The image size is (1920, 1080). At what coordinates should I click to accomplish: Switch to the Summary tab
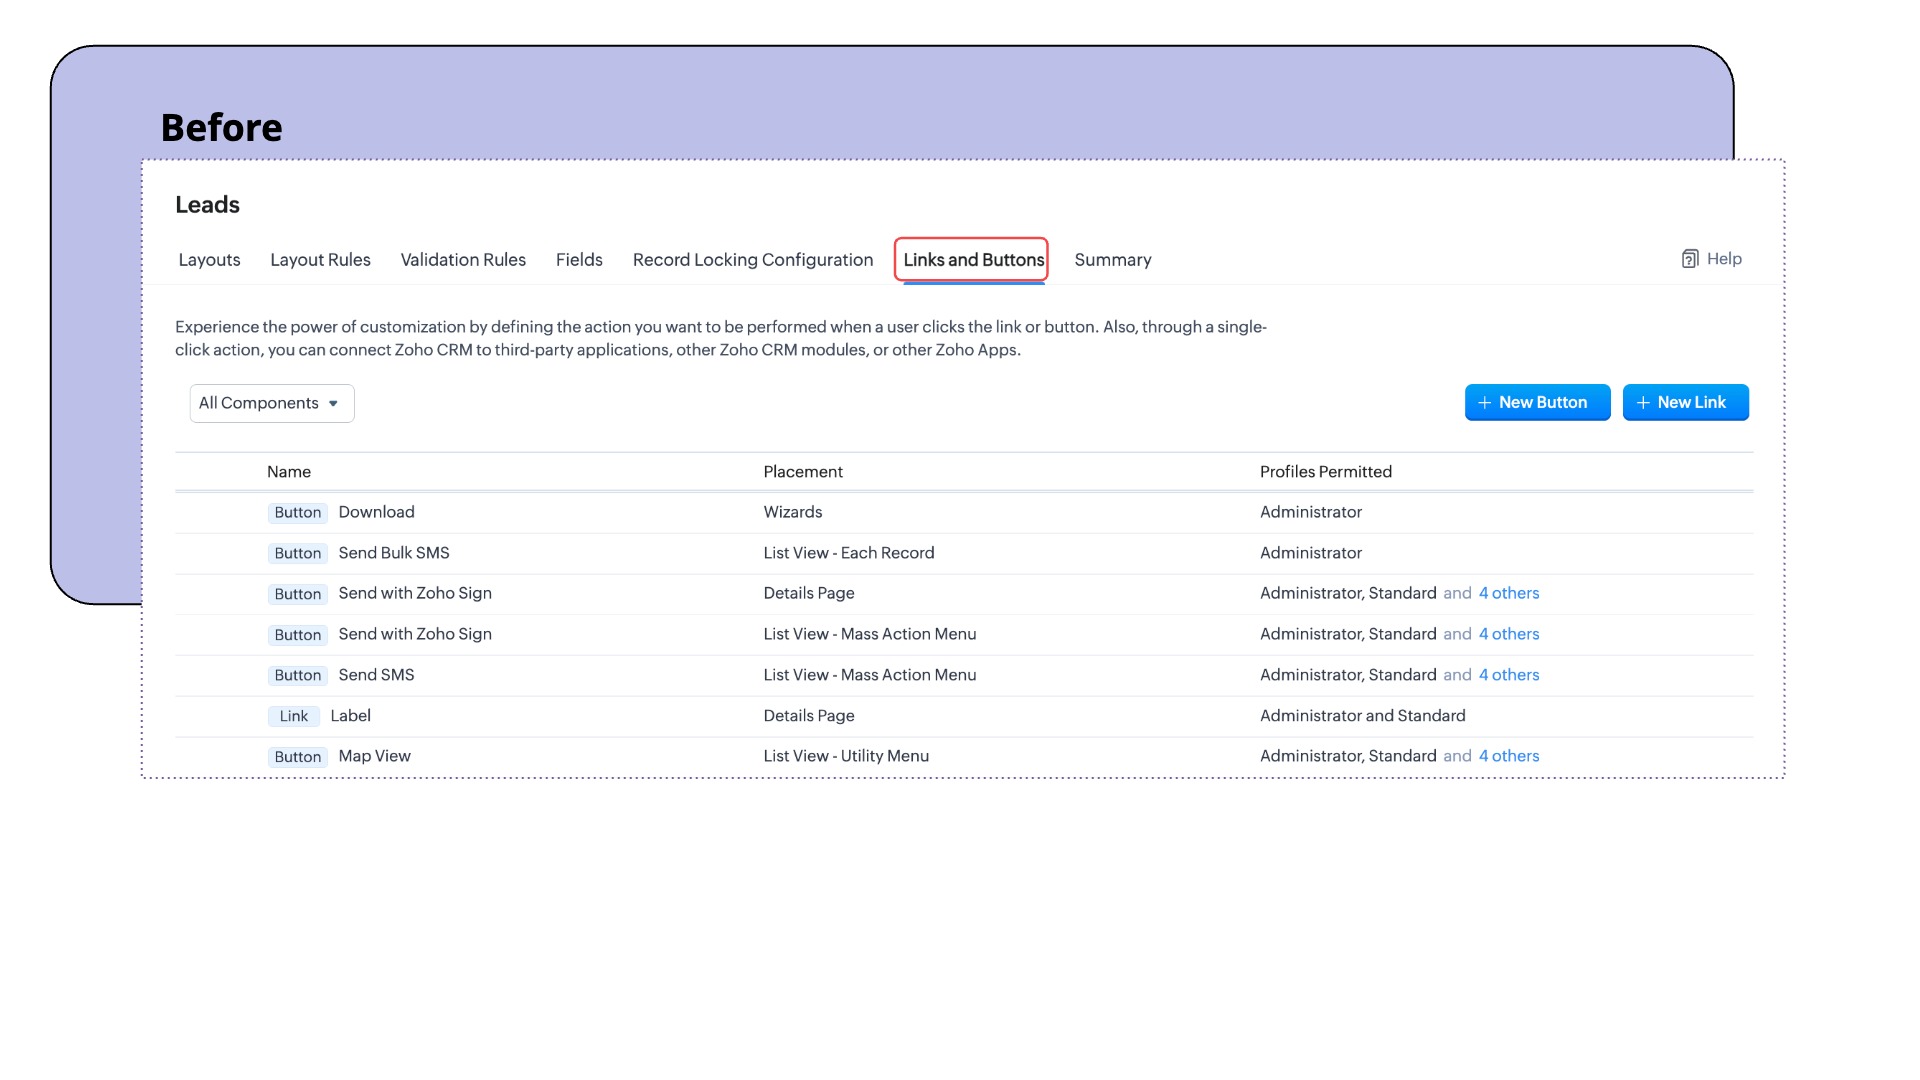point(1112,260)
